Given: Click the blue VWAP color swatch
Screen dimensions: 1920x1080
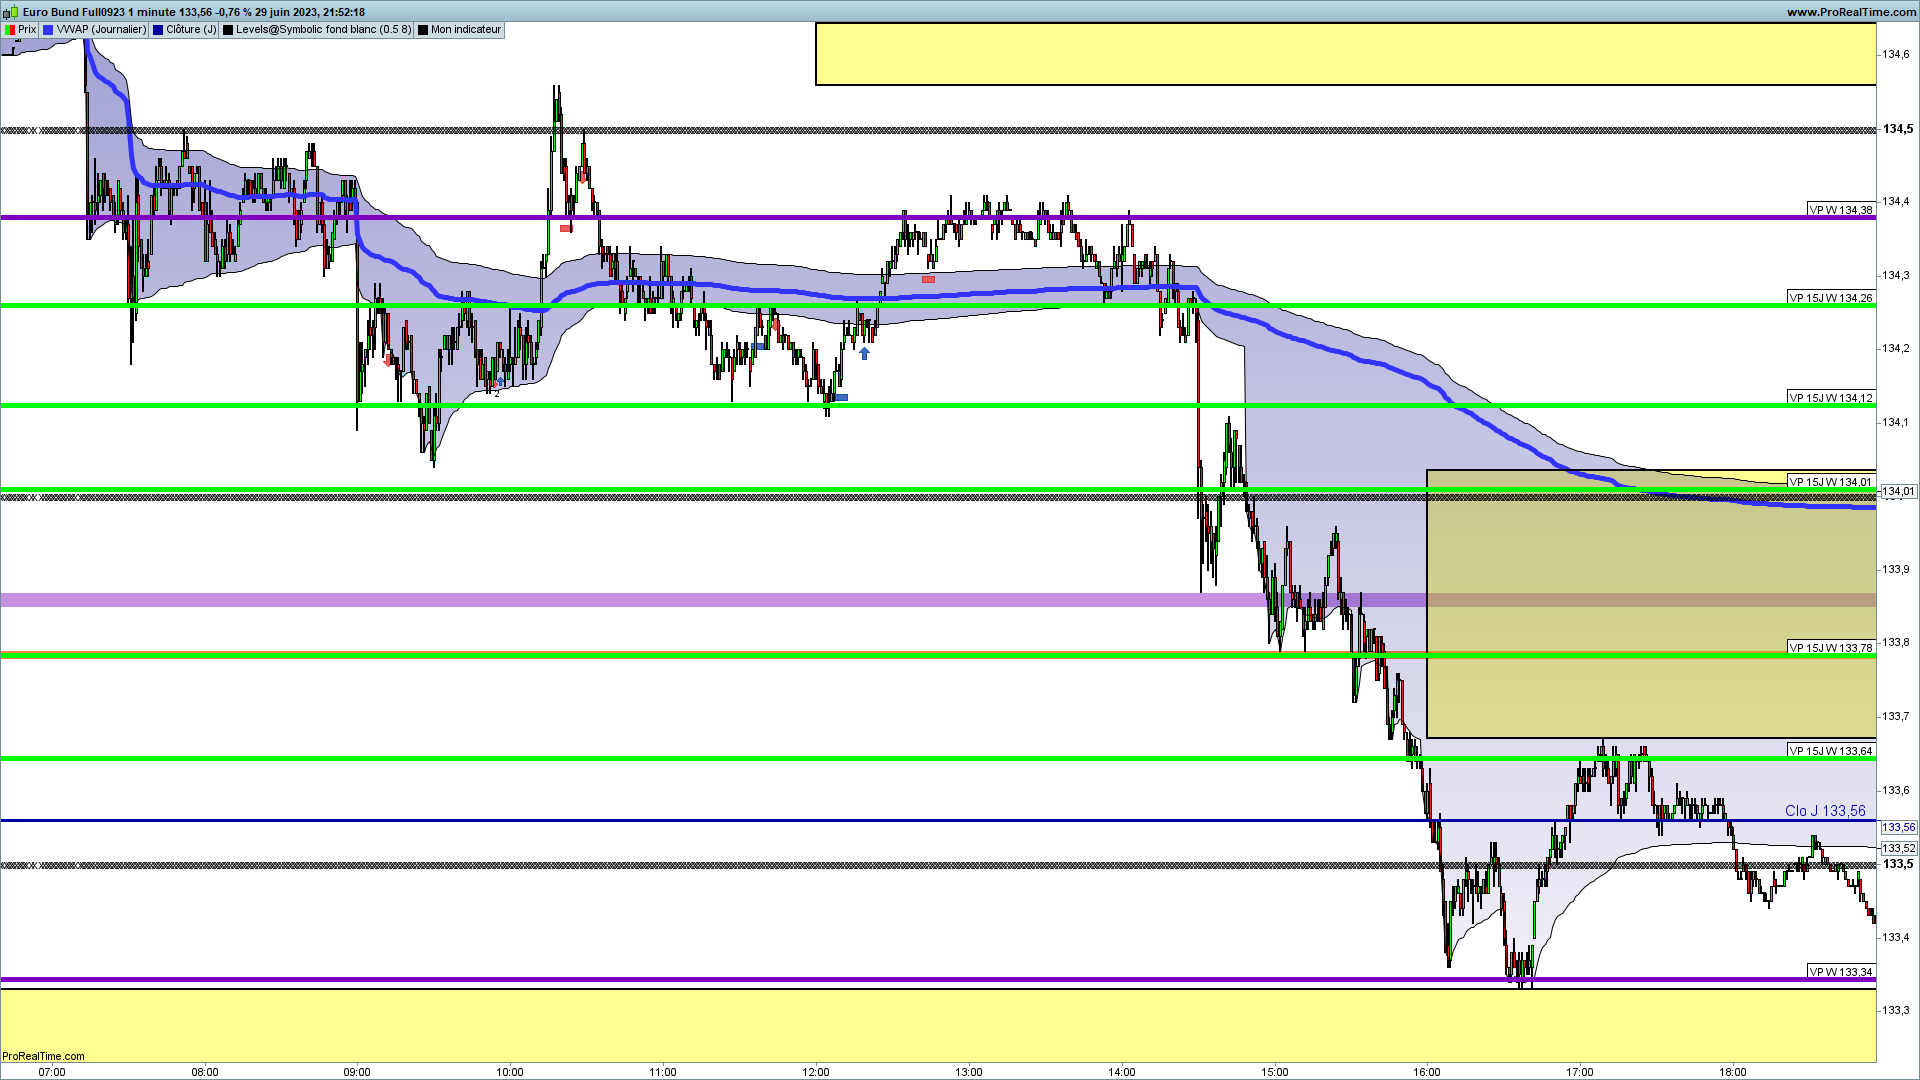Looking at the screenshot, I should 48,30.
